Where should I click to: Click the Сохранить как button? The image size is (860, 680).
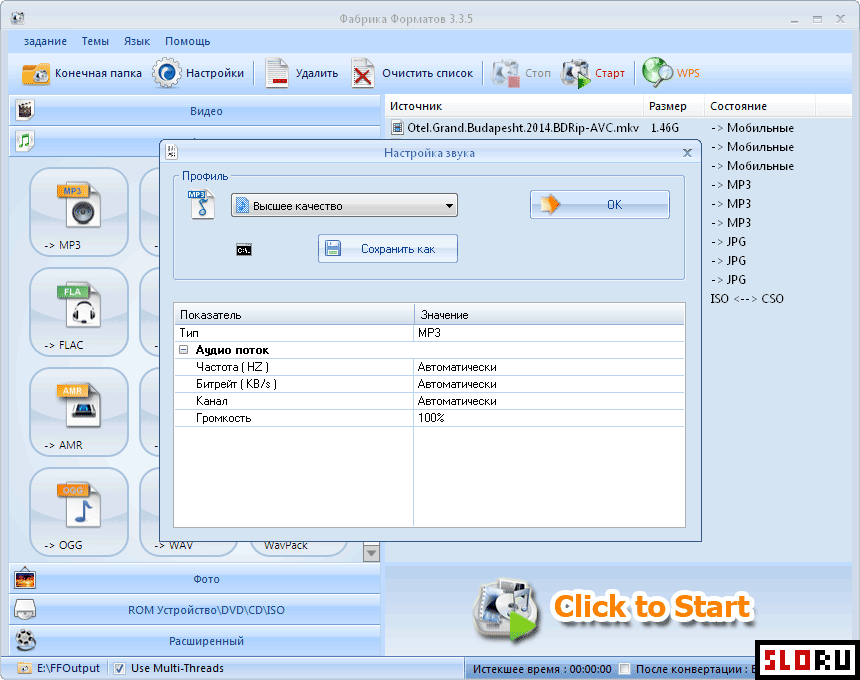coord(388,249)
